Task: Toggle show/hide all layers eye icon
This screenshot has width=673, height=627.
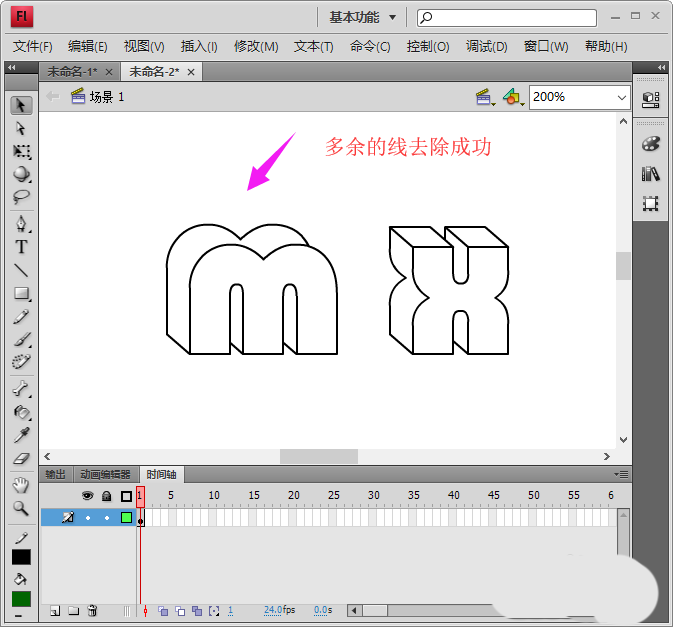Action: point(88,496)
